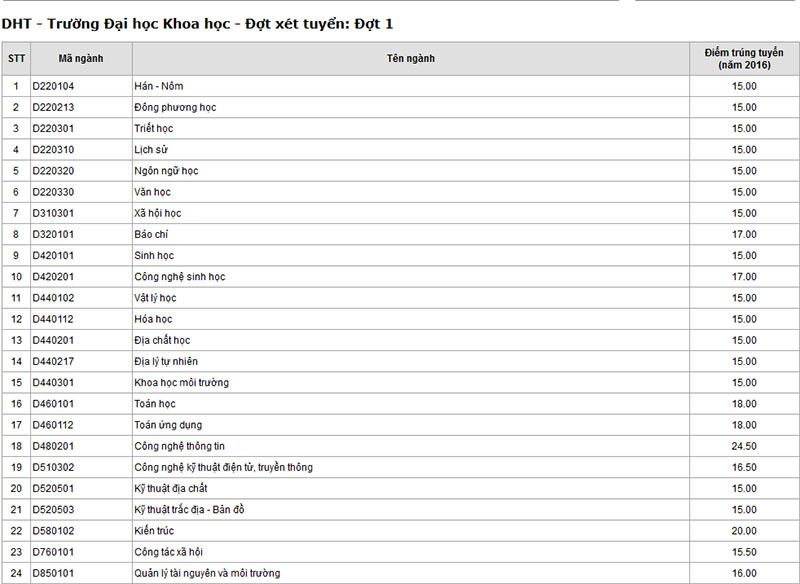Select the Công nghệ thông tin major
This screenshot has width=800, height=584.
click(180, 446)
